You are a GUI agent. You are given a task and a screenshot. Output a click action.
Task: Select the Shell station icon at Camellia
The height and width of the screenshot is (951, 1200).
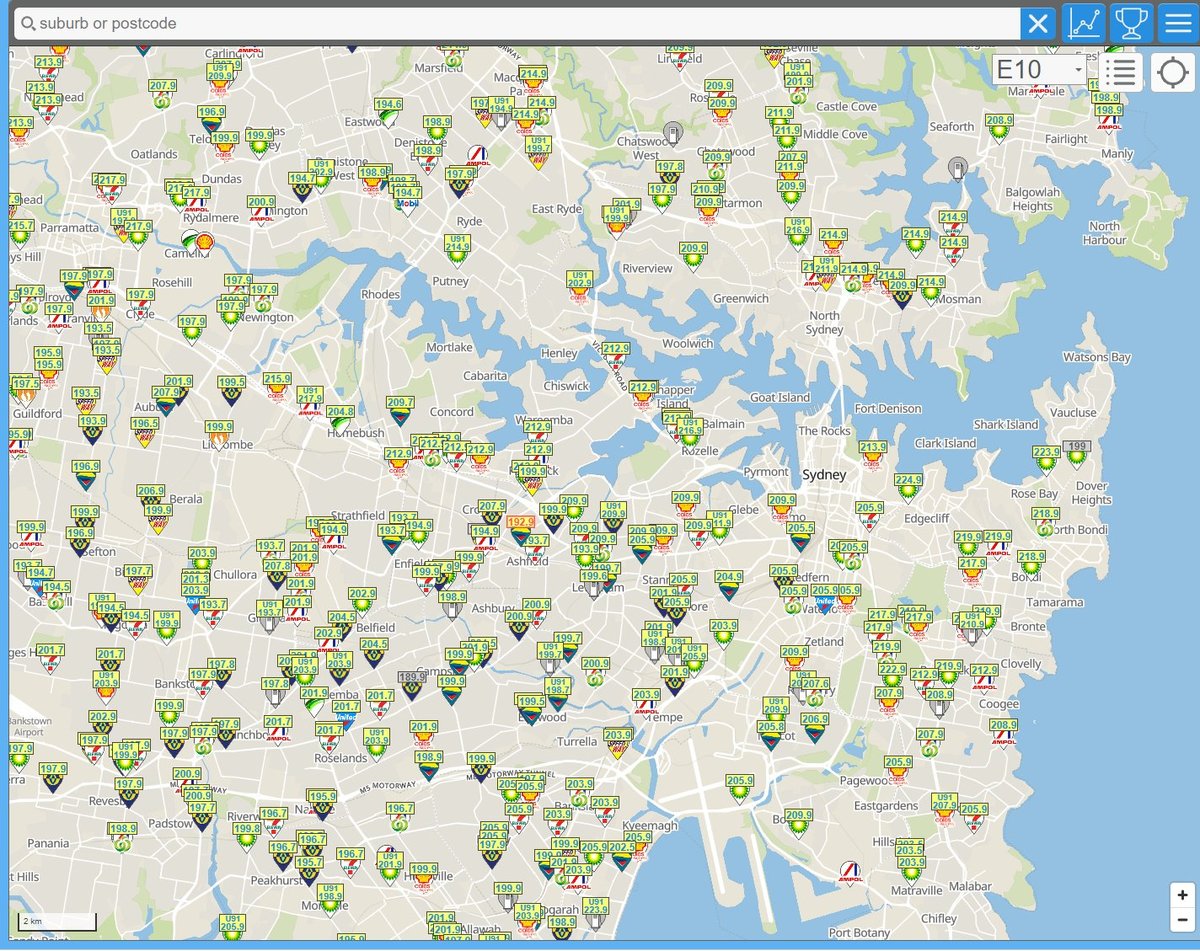(204, 242)
